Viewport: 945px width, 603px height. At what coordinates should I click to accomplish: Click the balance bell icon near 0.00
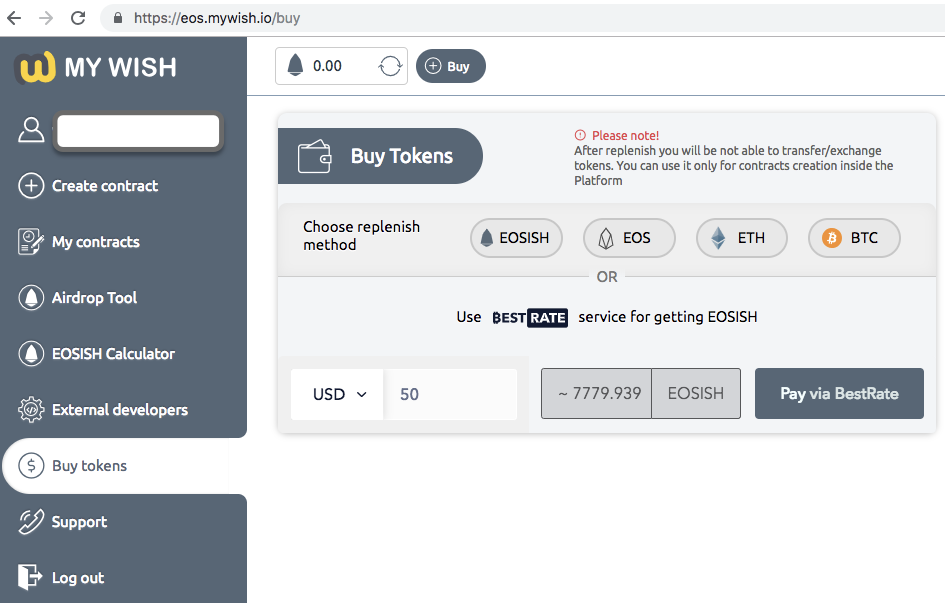pyautogui.click(x=295, y=65)
